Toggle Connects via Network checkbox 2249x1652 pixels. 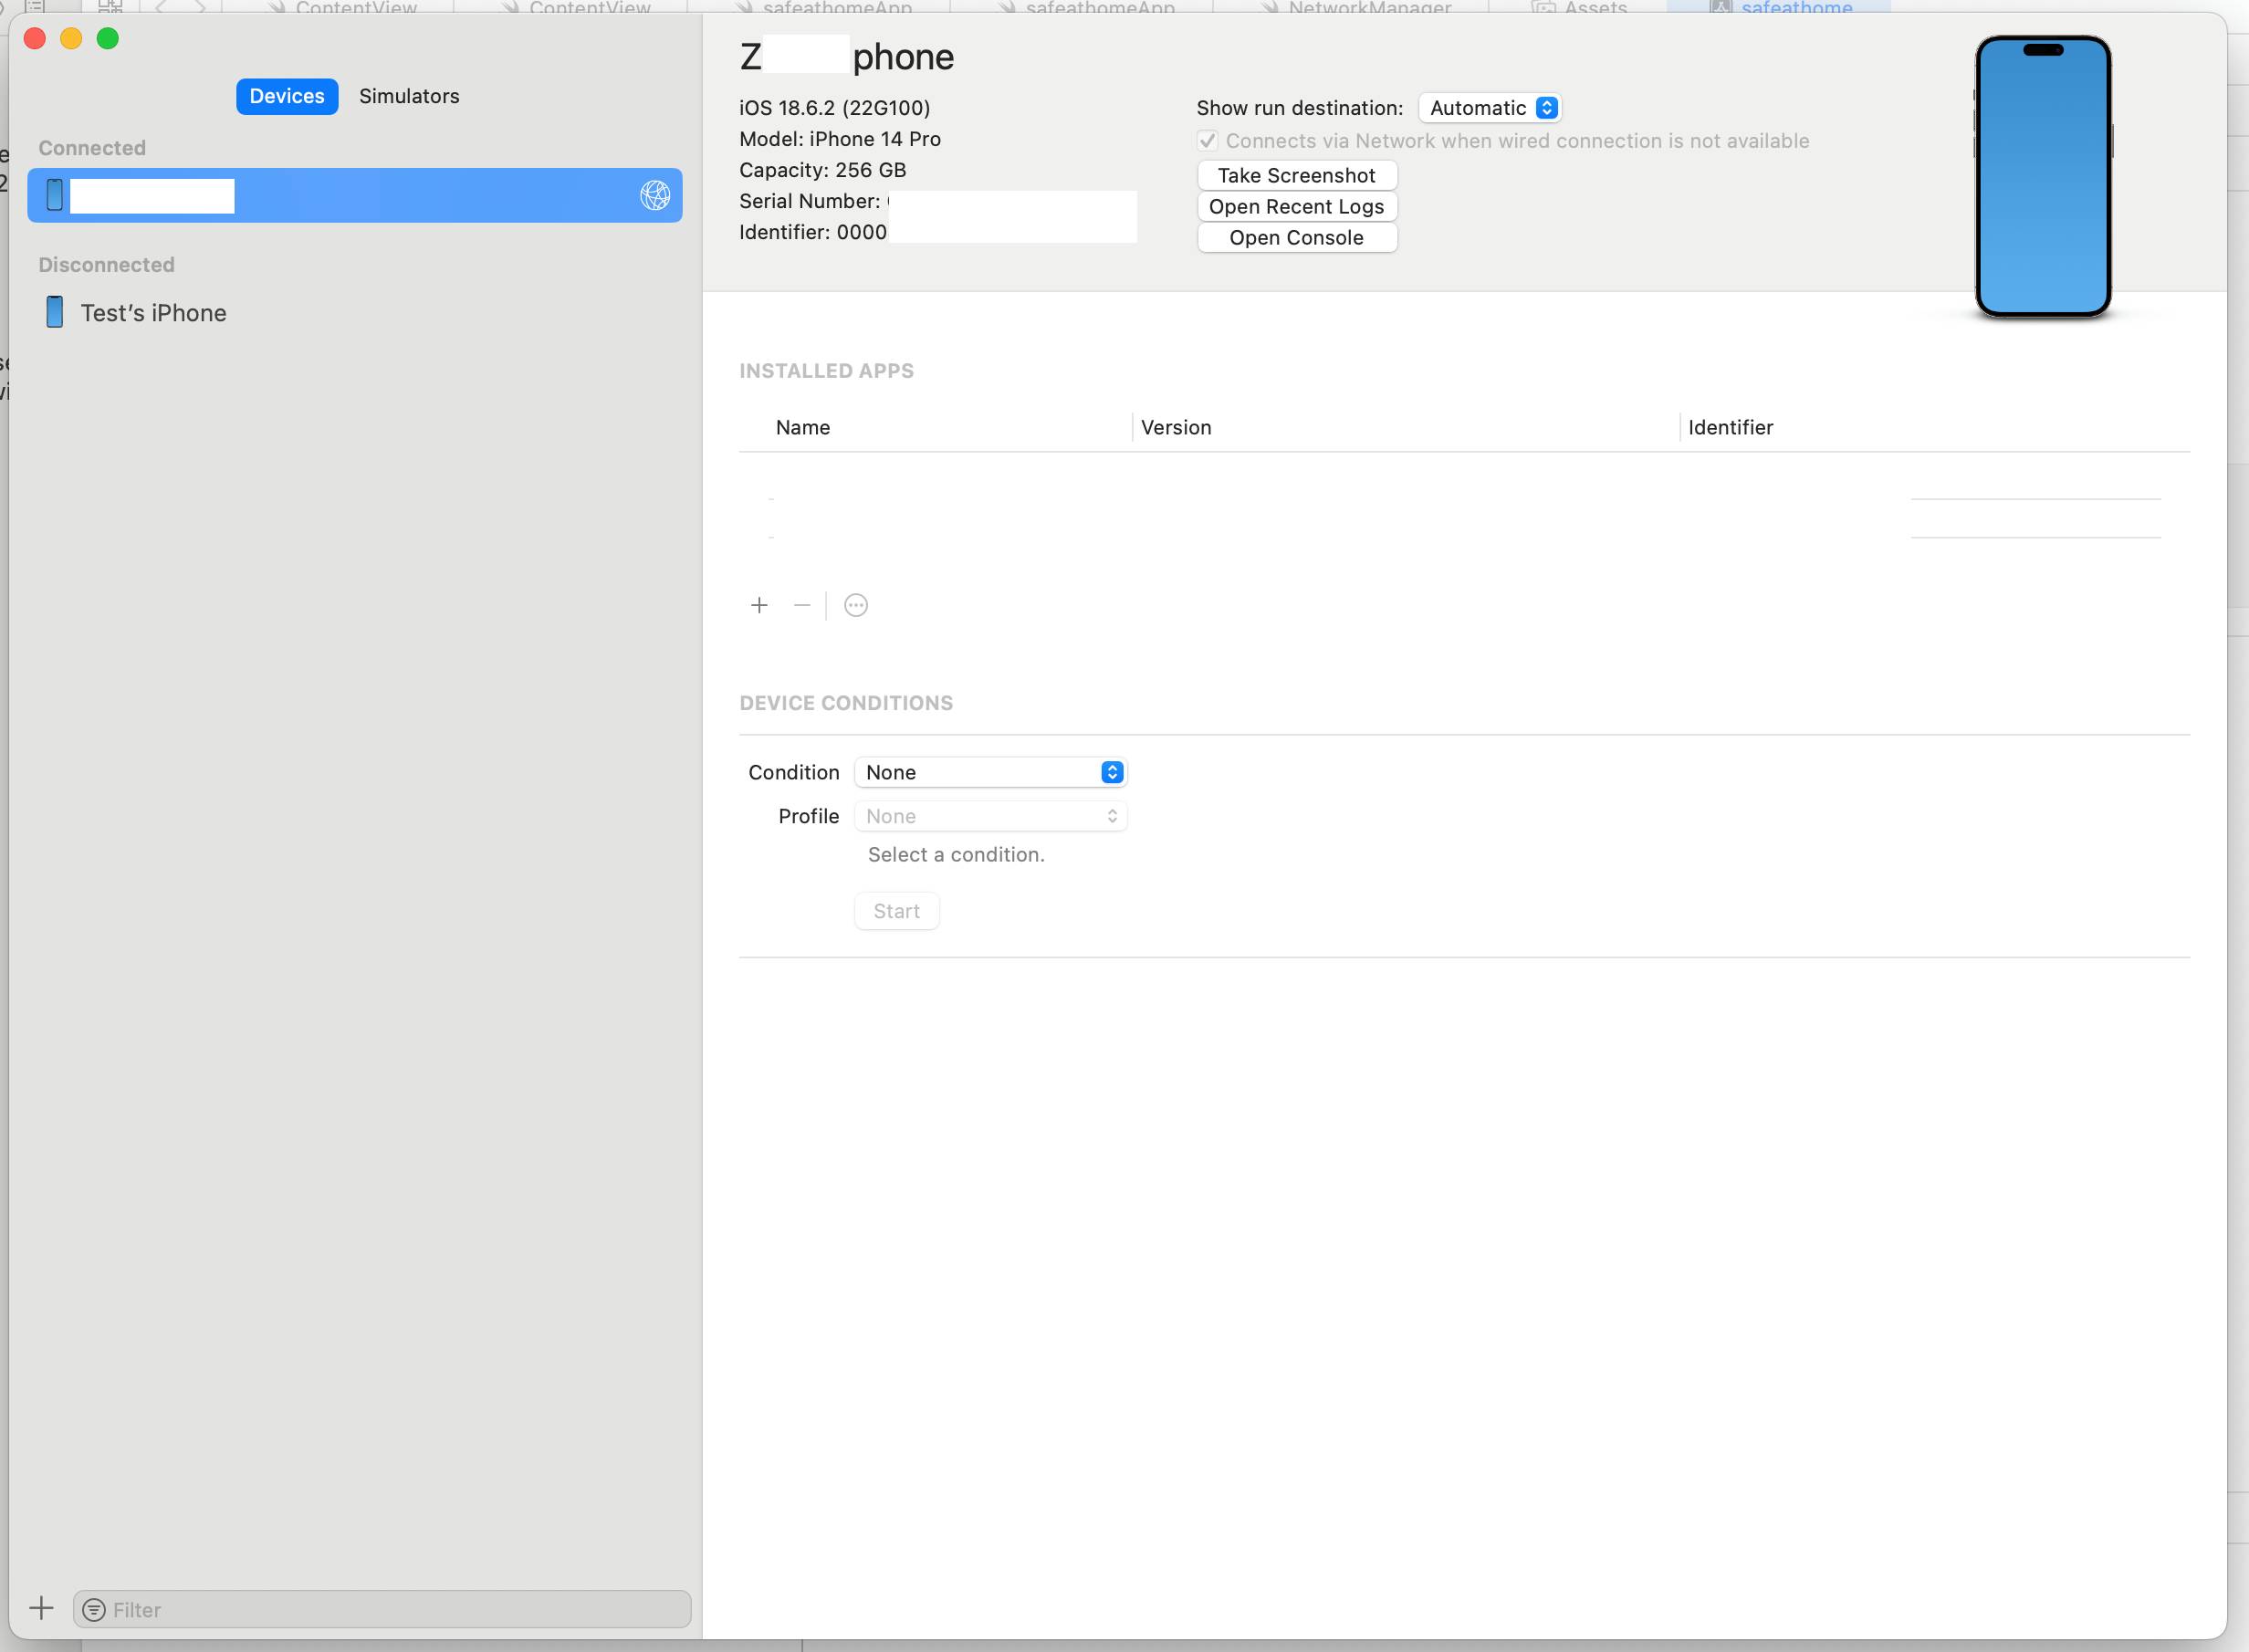pos(1208,141)
